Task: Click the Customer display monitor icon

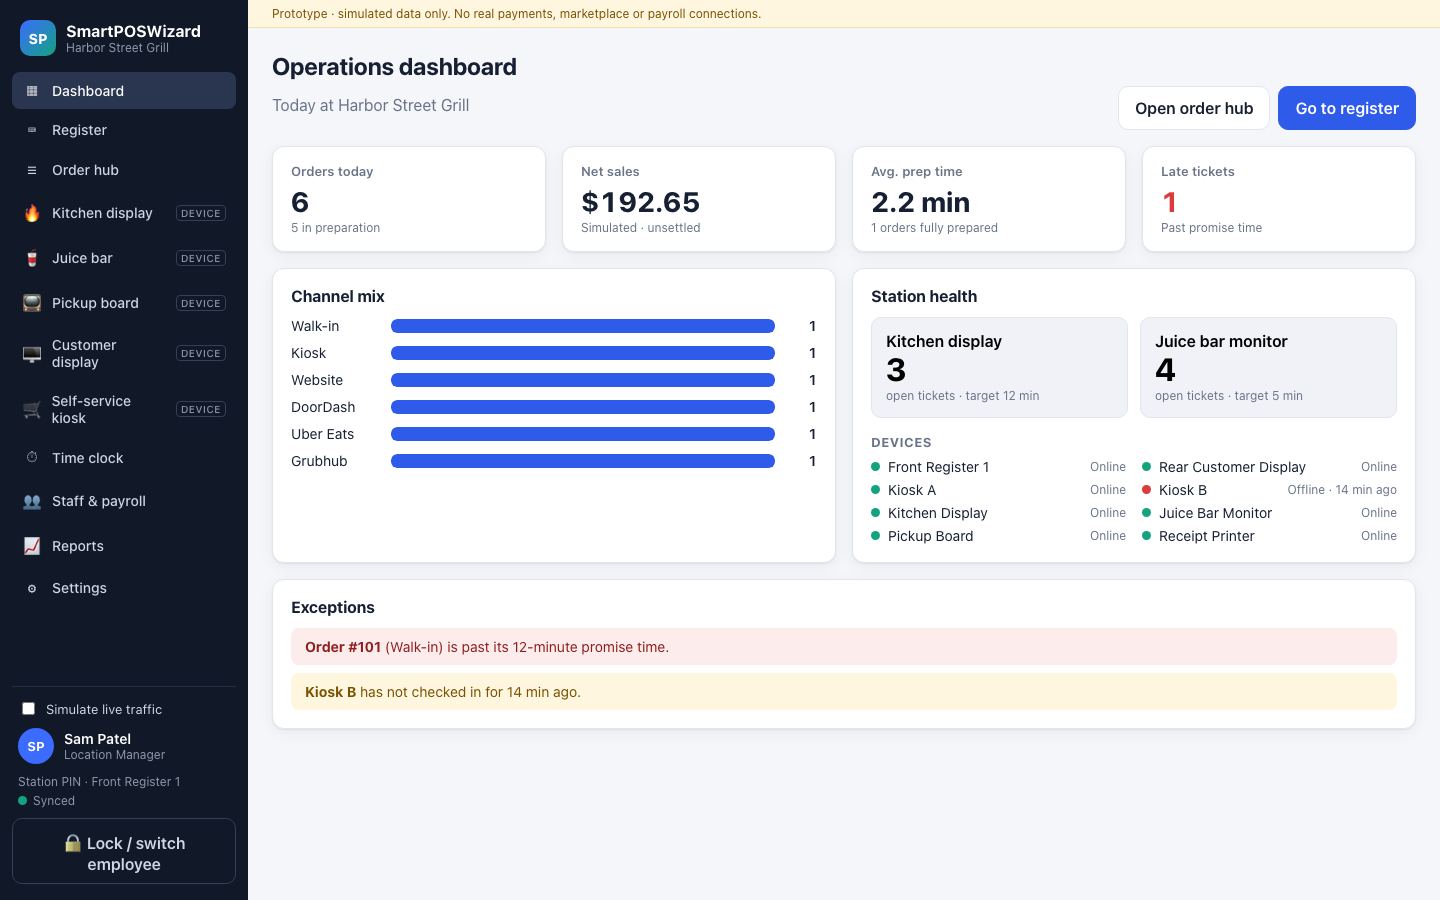Action: 32,354
